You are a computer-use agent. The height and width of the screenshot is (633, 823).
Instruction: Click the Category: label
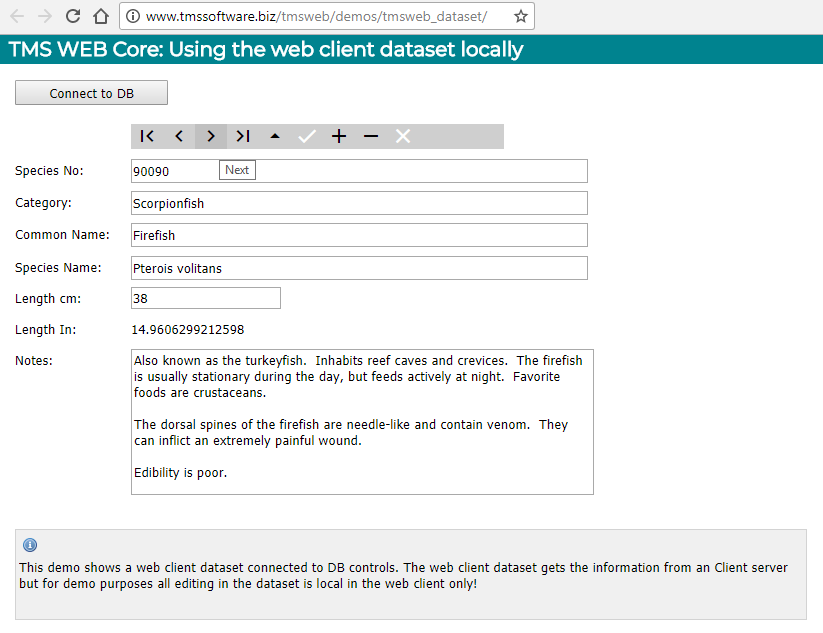44,203
